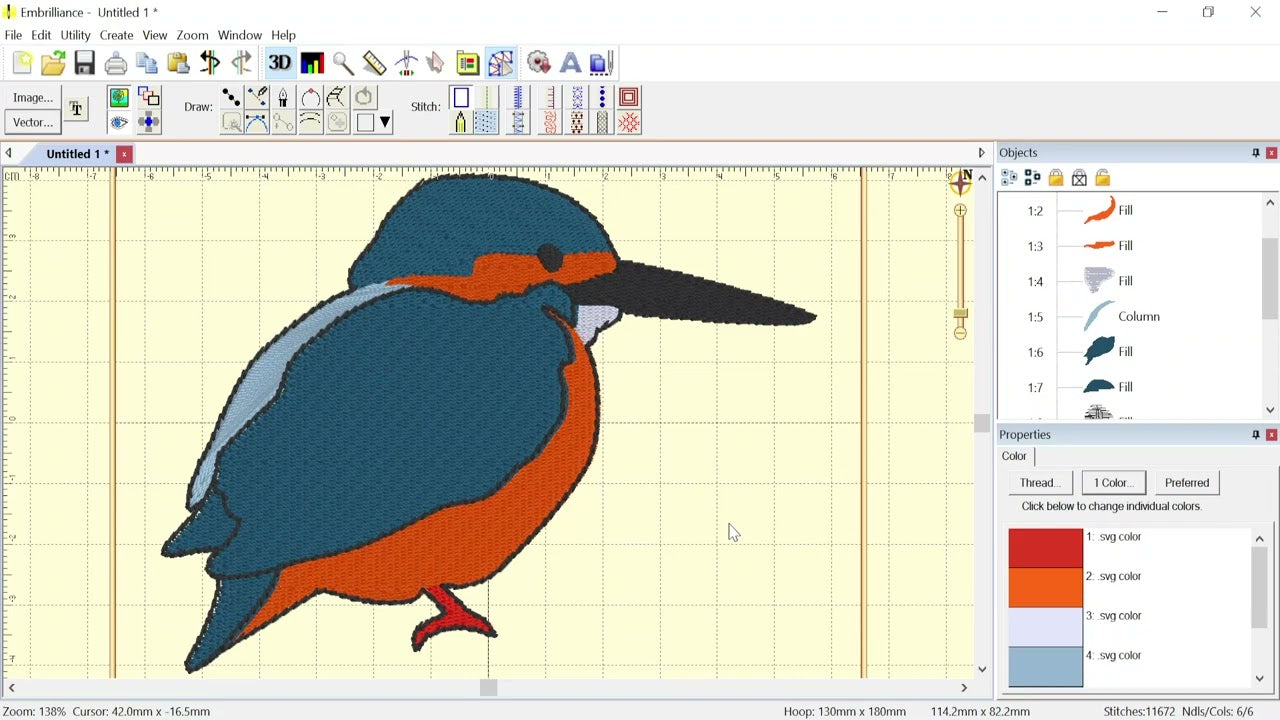Click the Vector... button
This screenshot has height=720, width=1280.
point(31,122)
